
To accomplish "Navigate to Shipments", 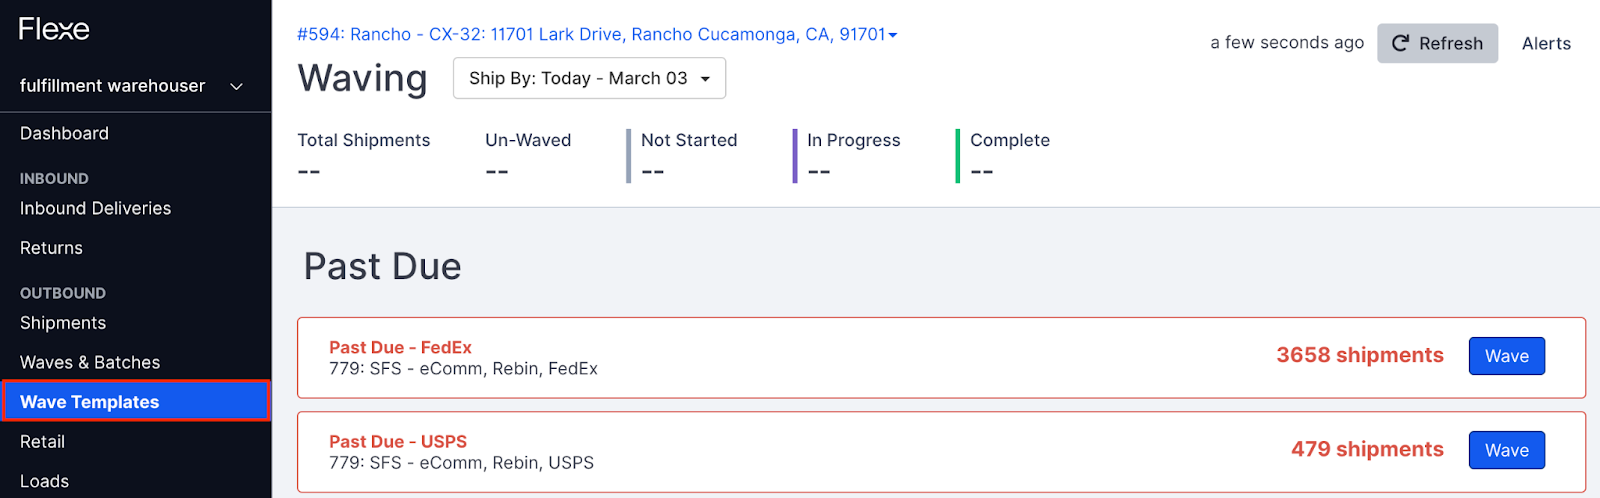I will 63,323.
